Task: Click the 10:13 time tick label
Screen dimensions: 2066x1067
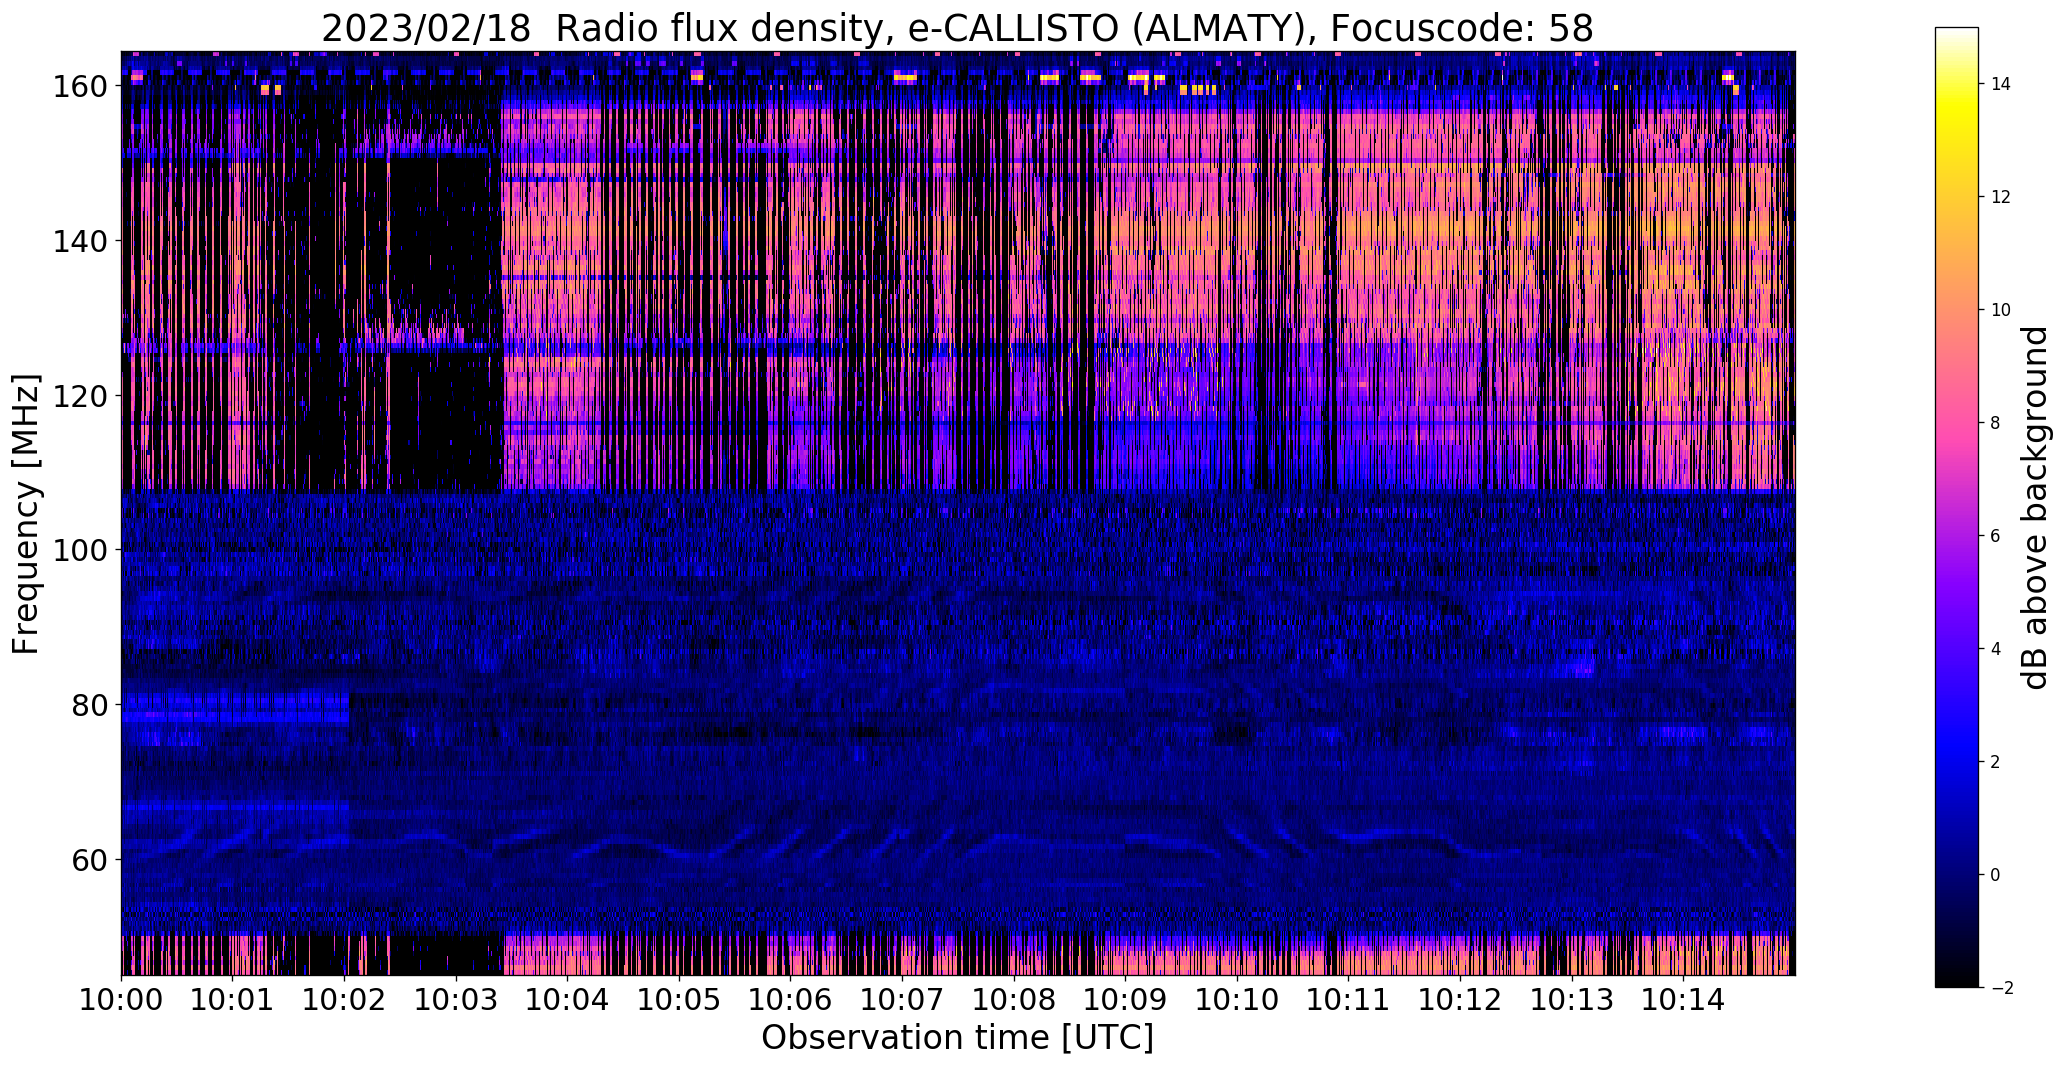Action: click(x=1572, y=999)
